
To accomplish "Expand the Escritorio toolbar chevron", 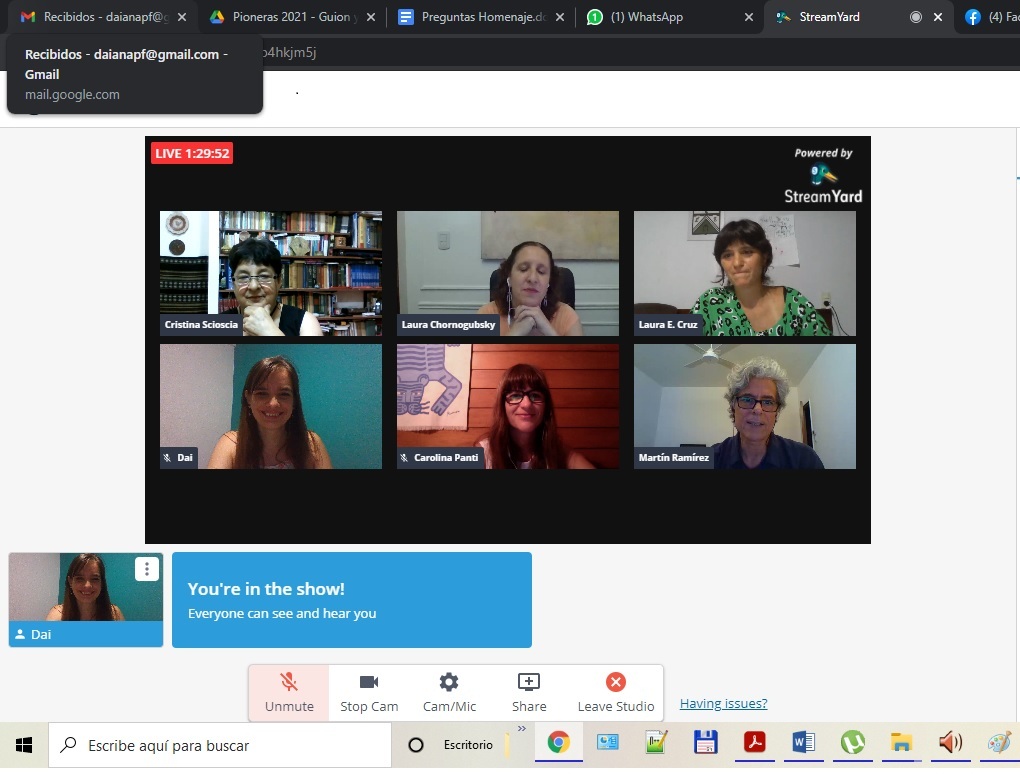I will pos(521,729).
